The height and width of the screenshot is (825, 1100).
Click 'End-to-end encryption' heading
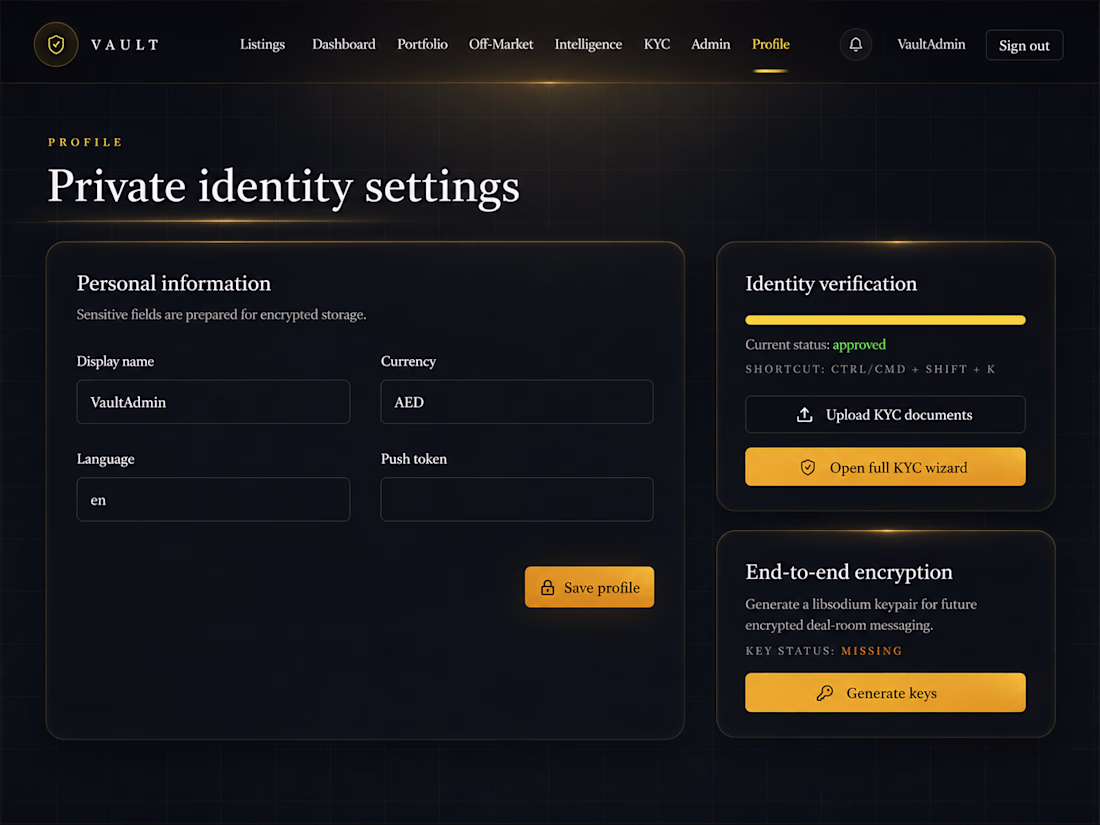pos(849,572)
